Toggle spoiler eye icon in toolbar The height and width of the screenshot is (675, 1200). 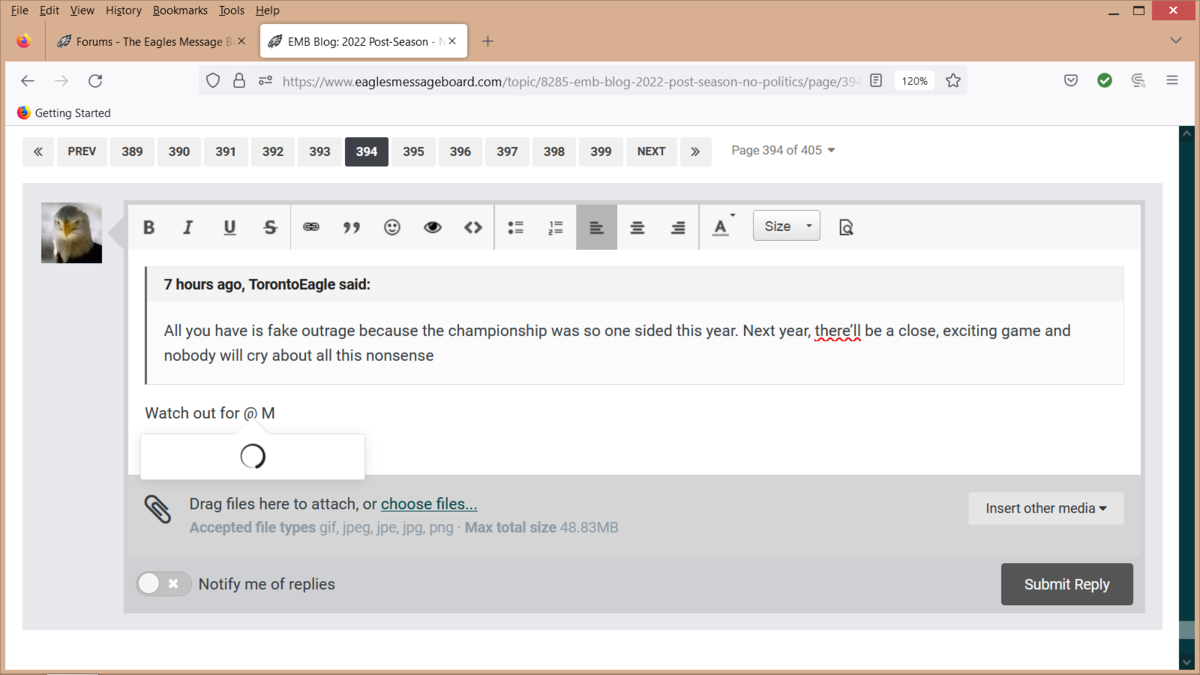[x=432, y=227]
